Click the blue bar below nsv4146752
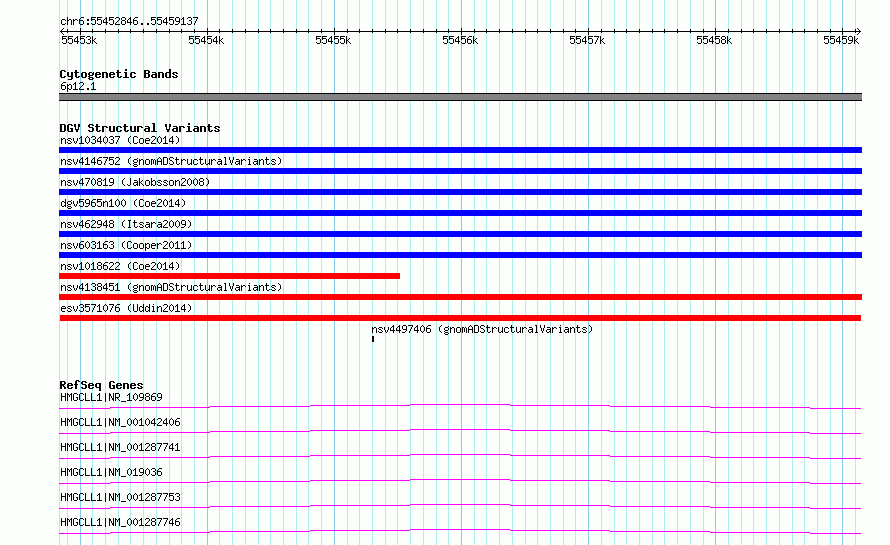This screenshot has width=890, height=545. point(460,171)
